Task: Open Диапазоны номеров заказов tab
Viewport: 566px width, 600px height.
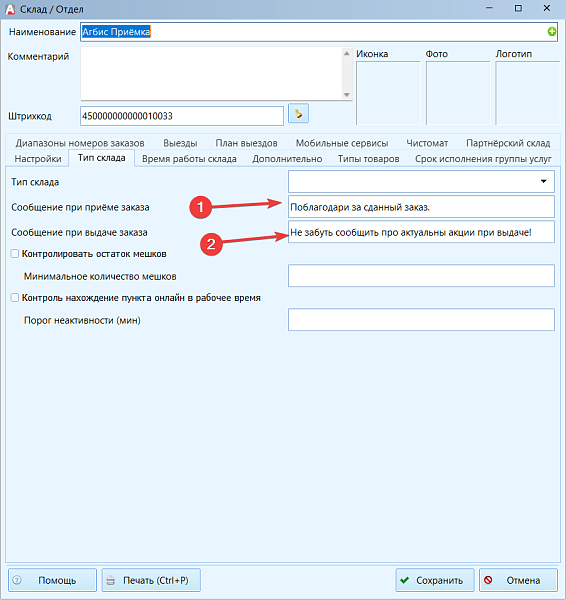Action: (x=80, y=143)
